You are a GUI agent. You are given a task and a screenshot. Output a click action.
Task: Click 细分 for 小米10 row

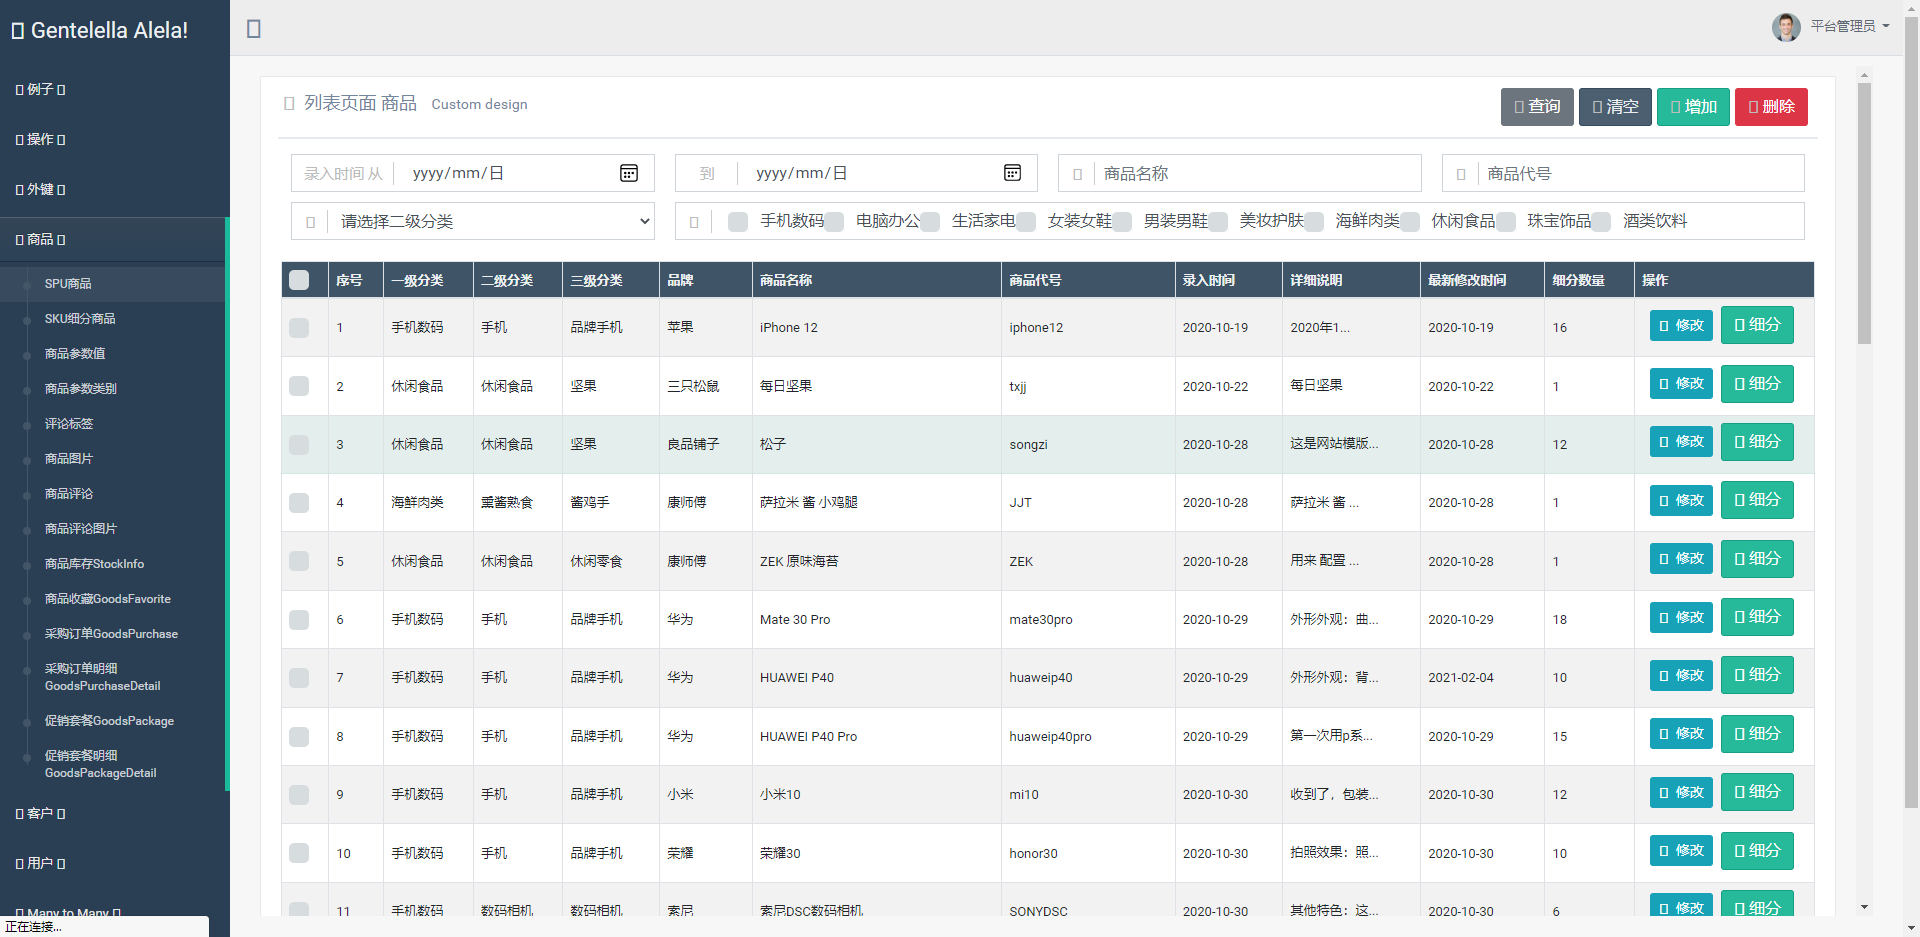(1757, 792)
